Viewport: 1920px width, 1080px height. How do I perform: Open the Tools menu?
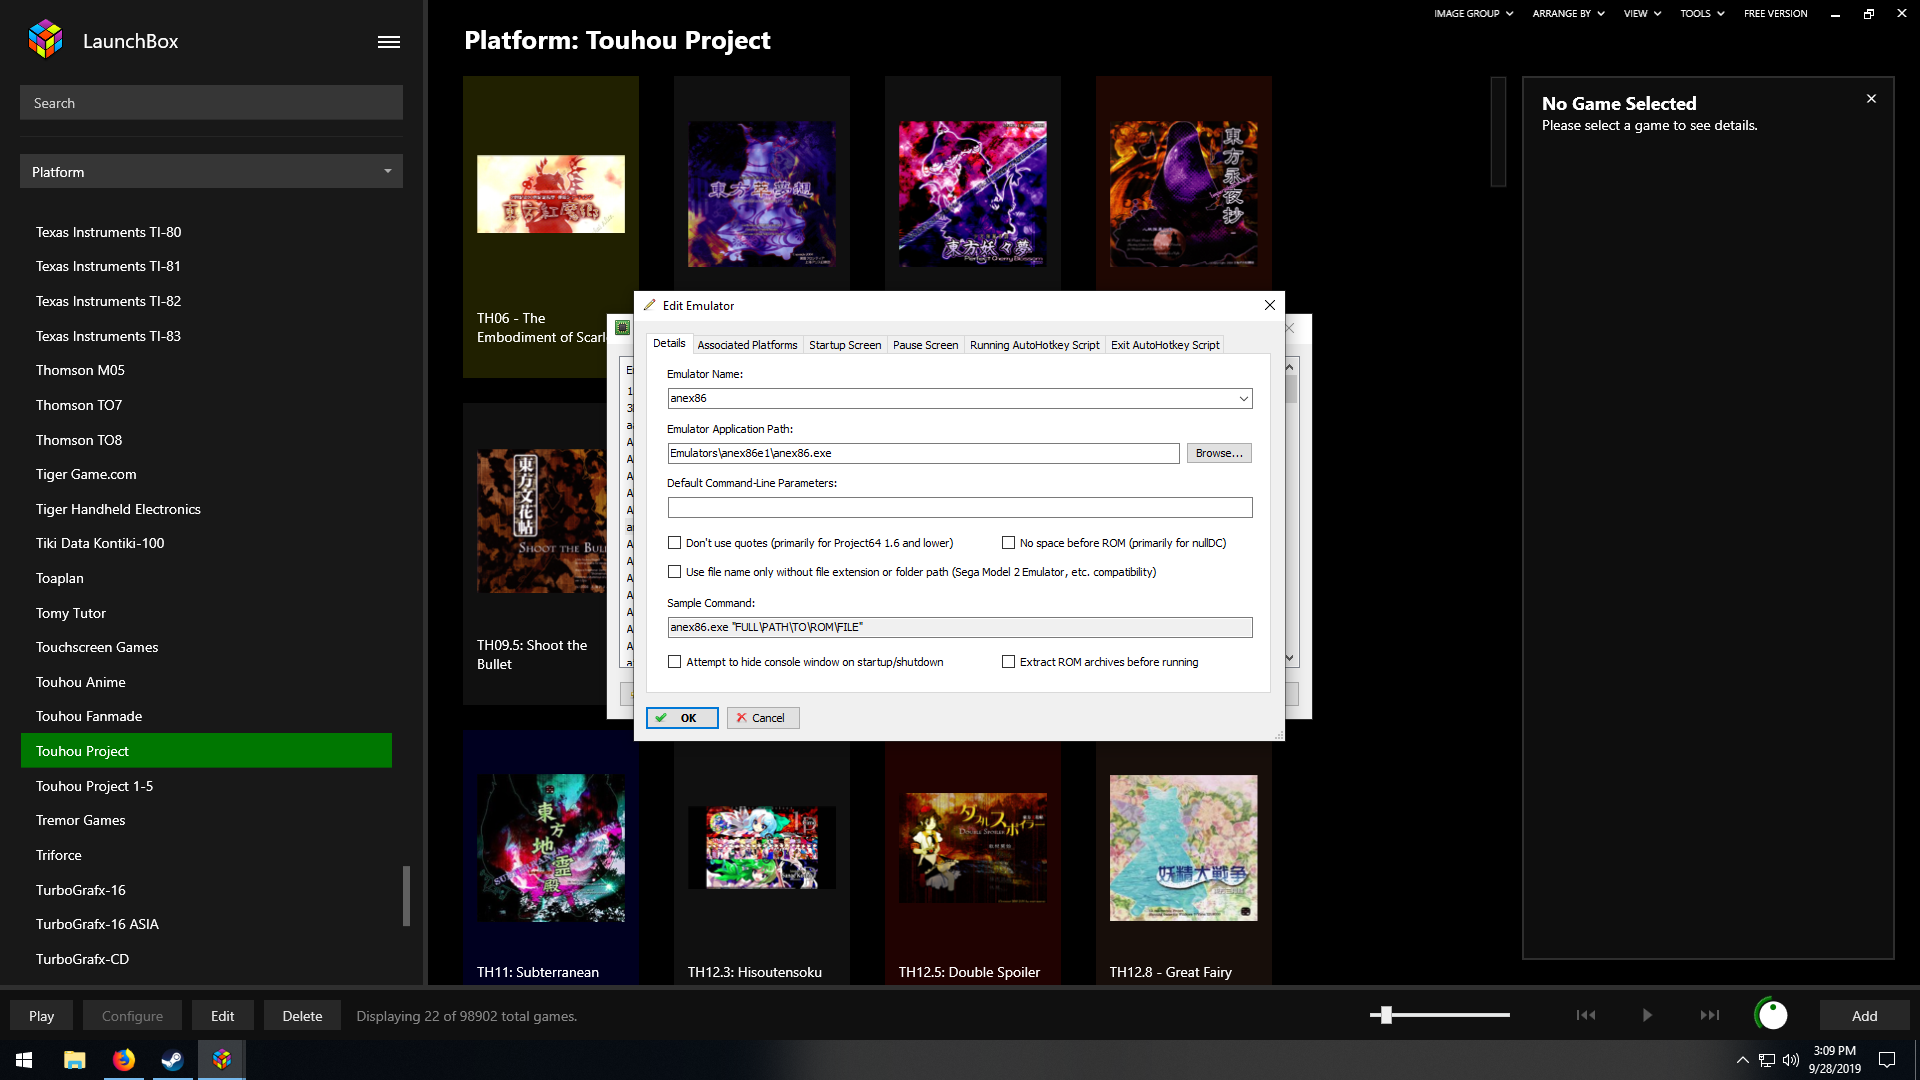tap(1702, 13)
